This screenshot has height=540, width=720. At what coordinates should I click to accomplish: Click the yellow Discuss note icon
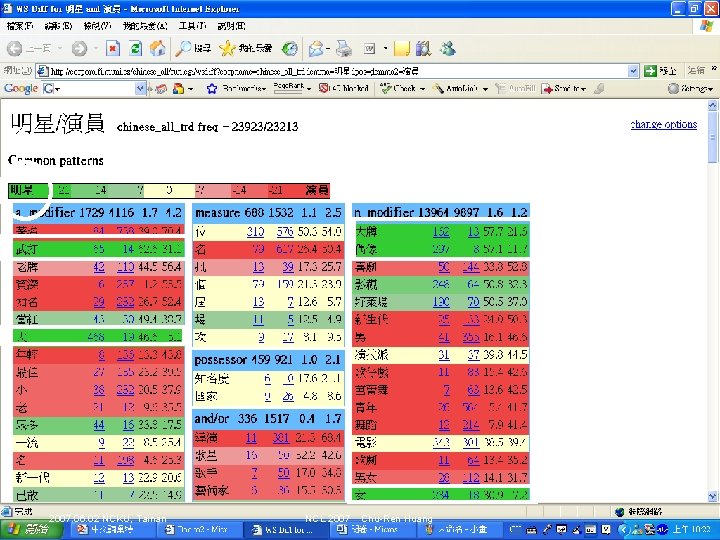tap(401, 48)
